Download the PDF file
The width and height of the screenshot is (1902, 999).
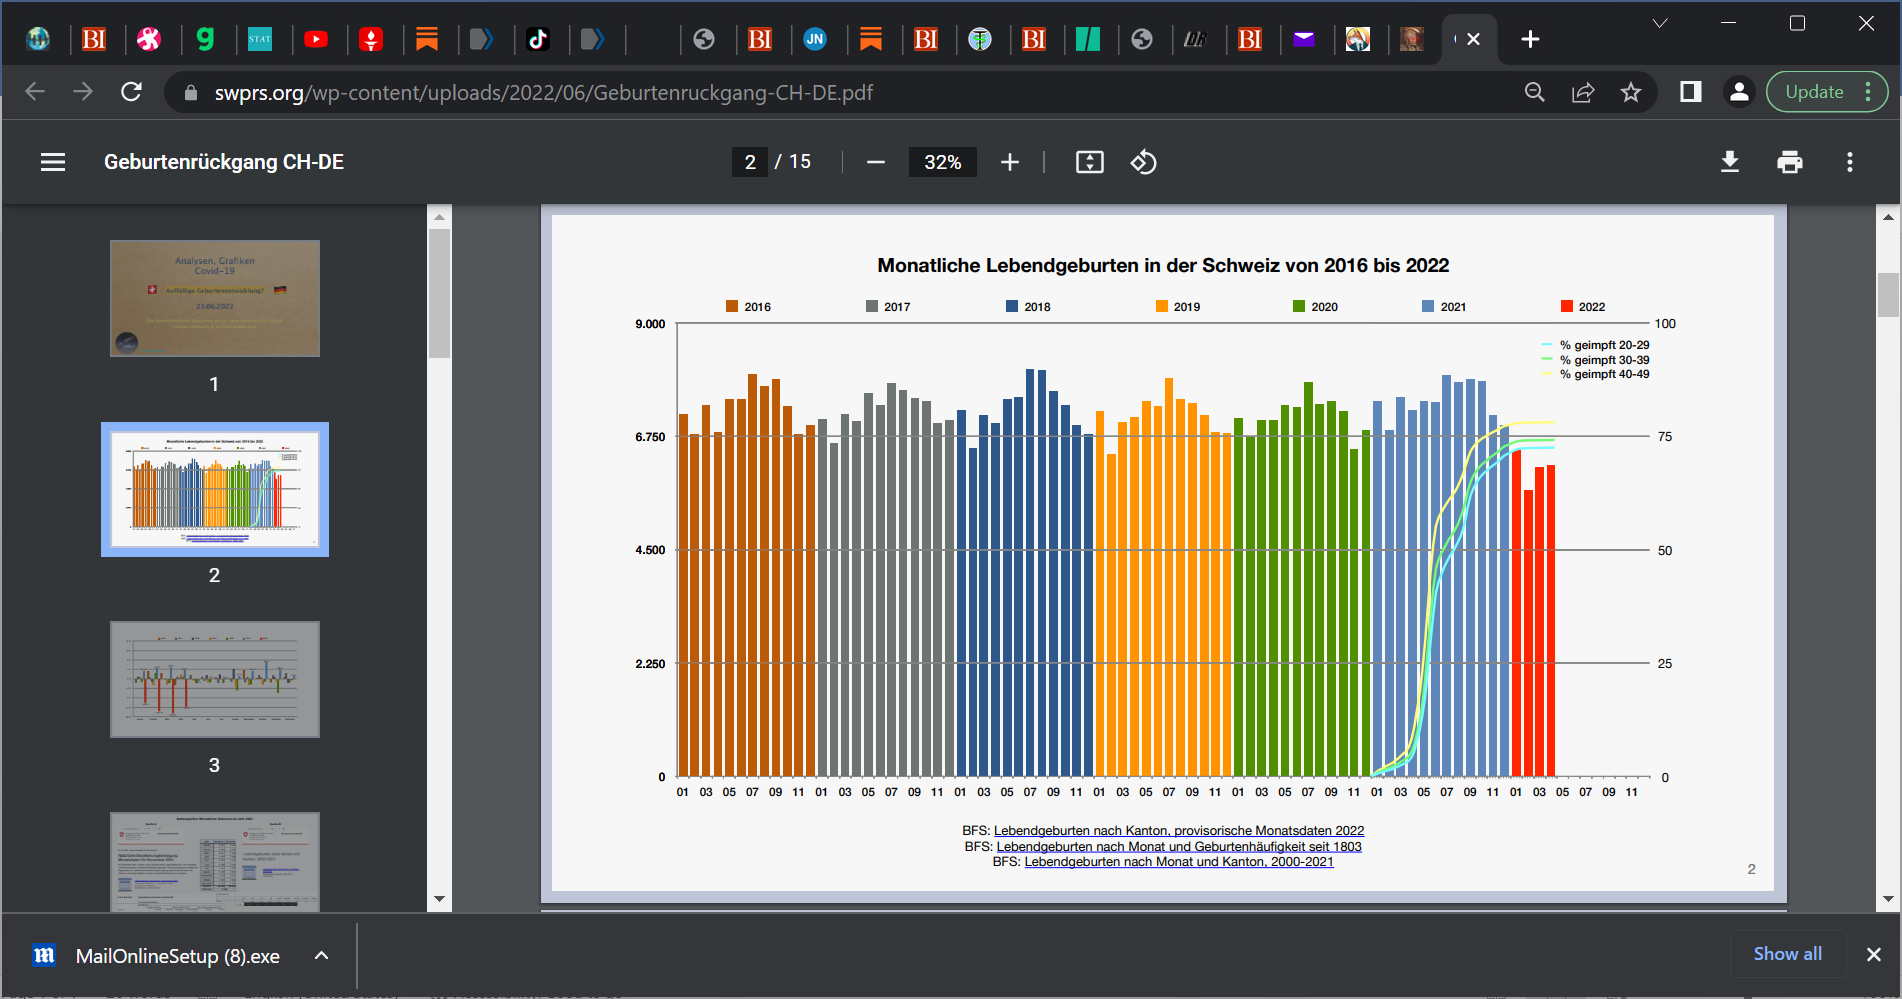pos(1729,162)
